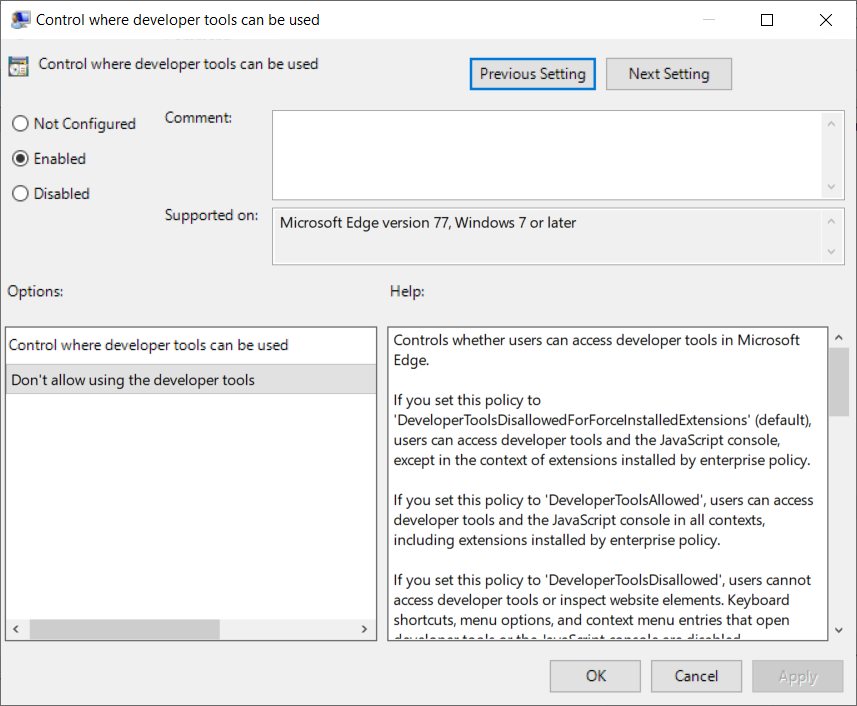Click inside the Comment text box
Viewport: 857px width, 706px height.
(x=547, y=155)
